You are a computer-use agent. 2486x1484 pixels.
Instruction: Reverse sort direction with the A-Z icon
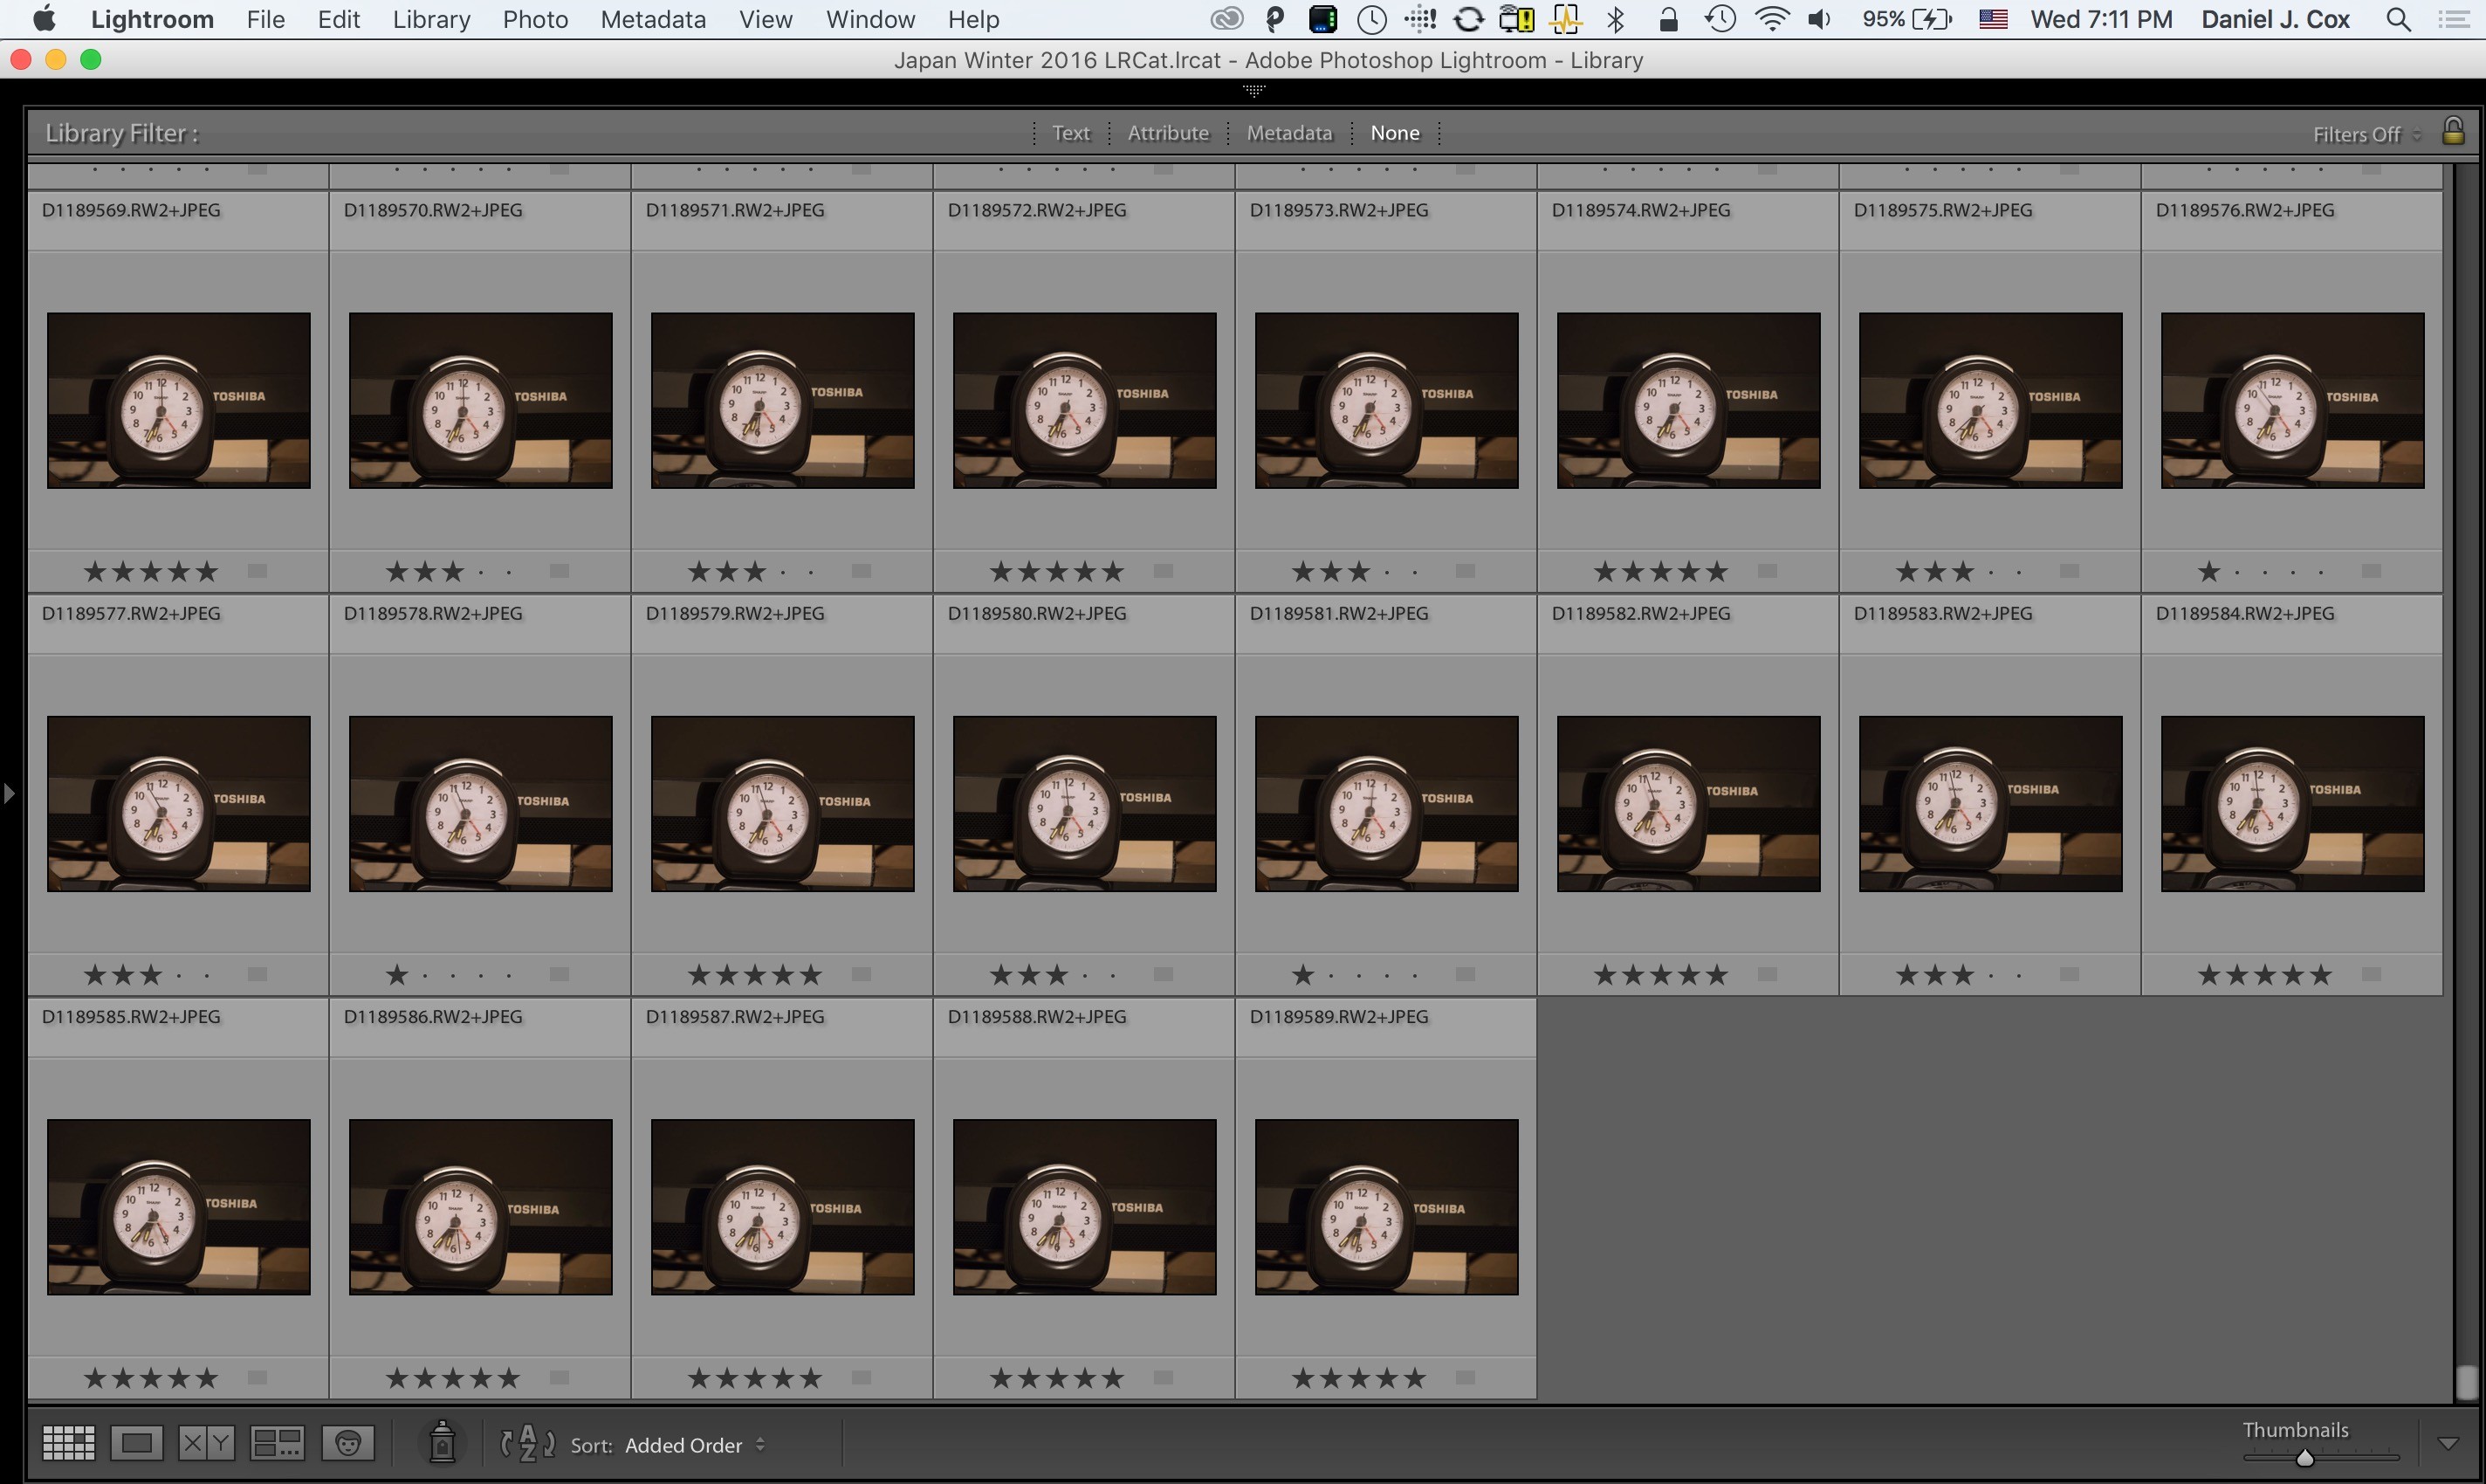point(527,1443)
